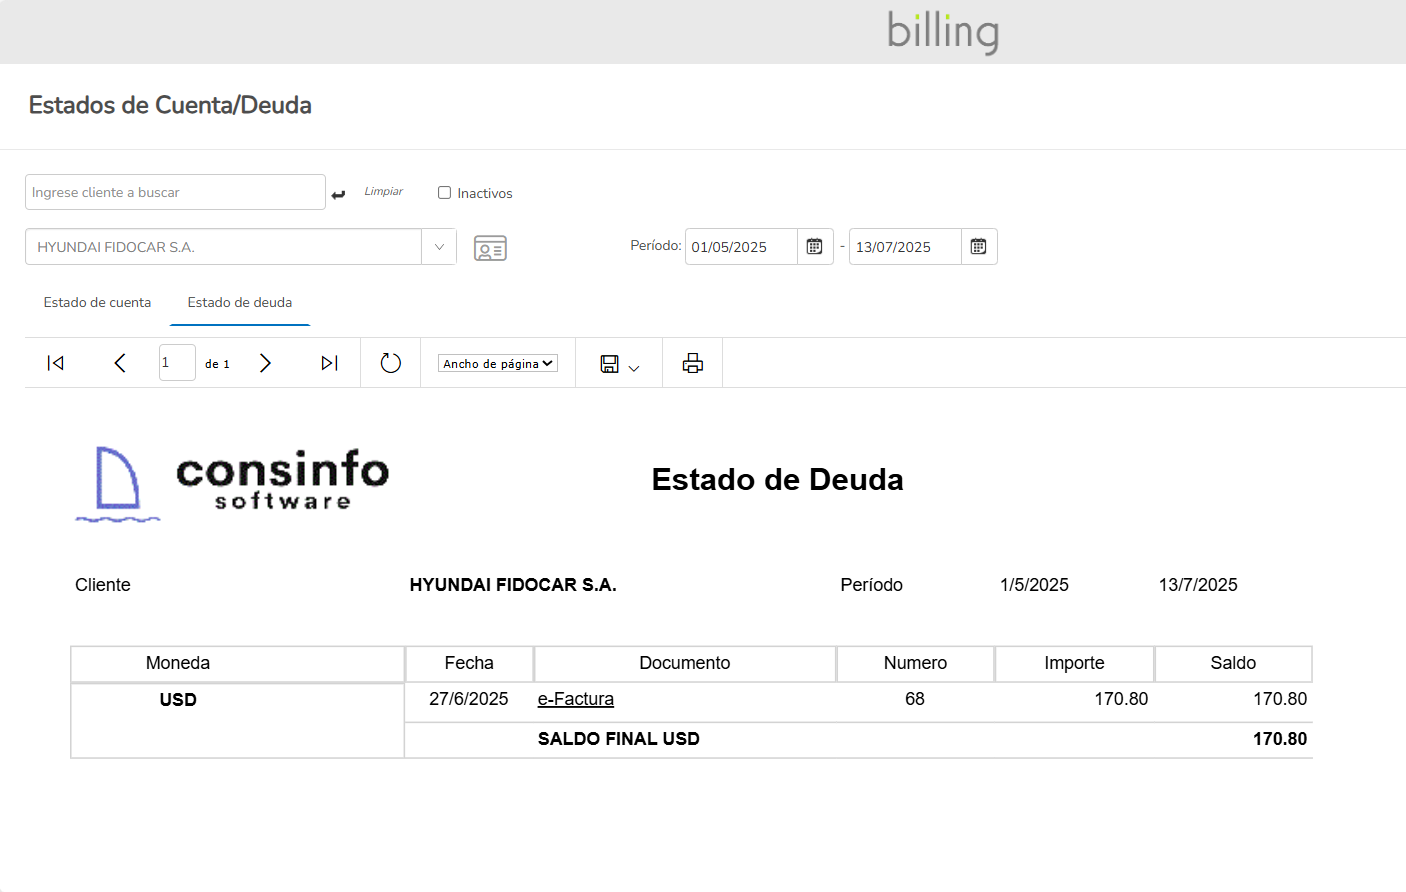Click the Limpiar link
The height and width of the screenshot is (892, 1406).
point(383,191)
